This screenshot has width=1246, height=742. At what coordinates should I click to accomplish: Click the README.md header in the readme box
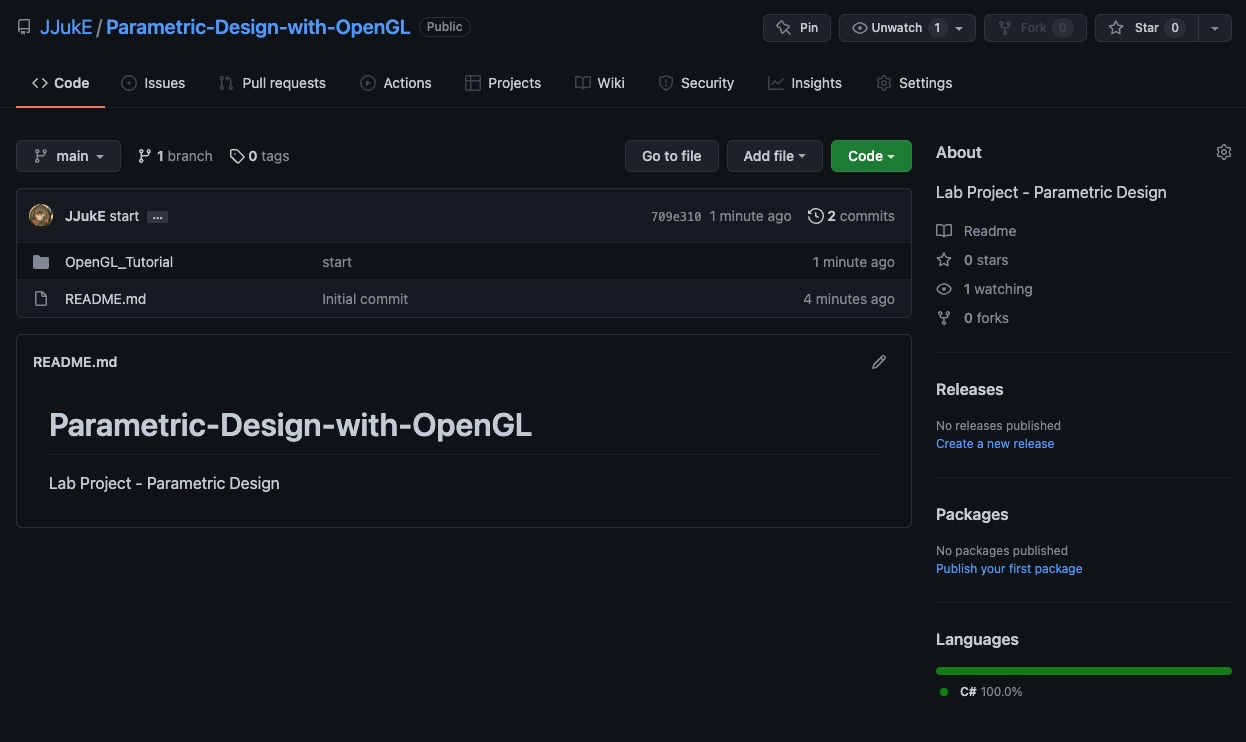[75, 362]
